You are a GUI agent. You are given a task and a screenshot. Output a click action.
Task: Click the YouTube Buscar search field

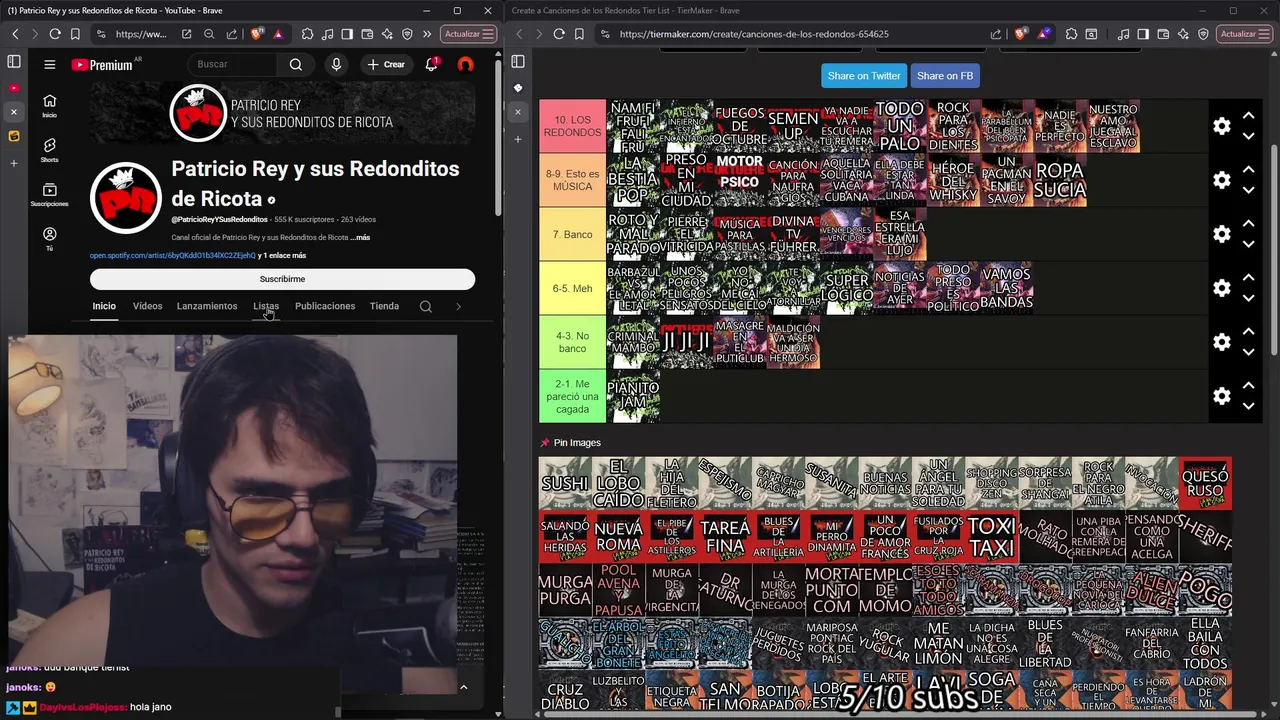click(x=234, y=64)
